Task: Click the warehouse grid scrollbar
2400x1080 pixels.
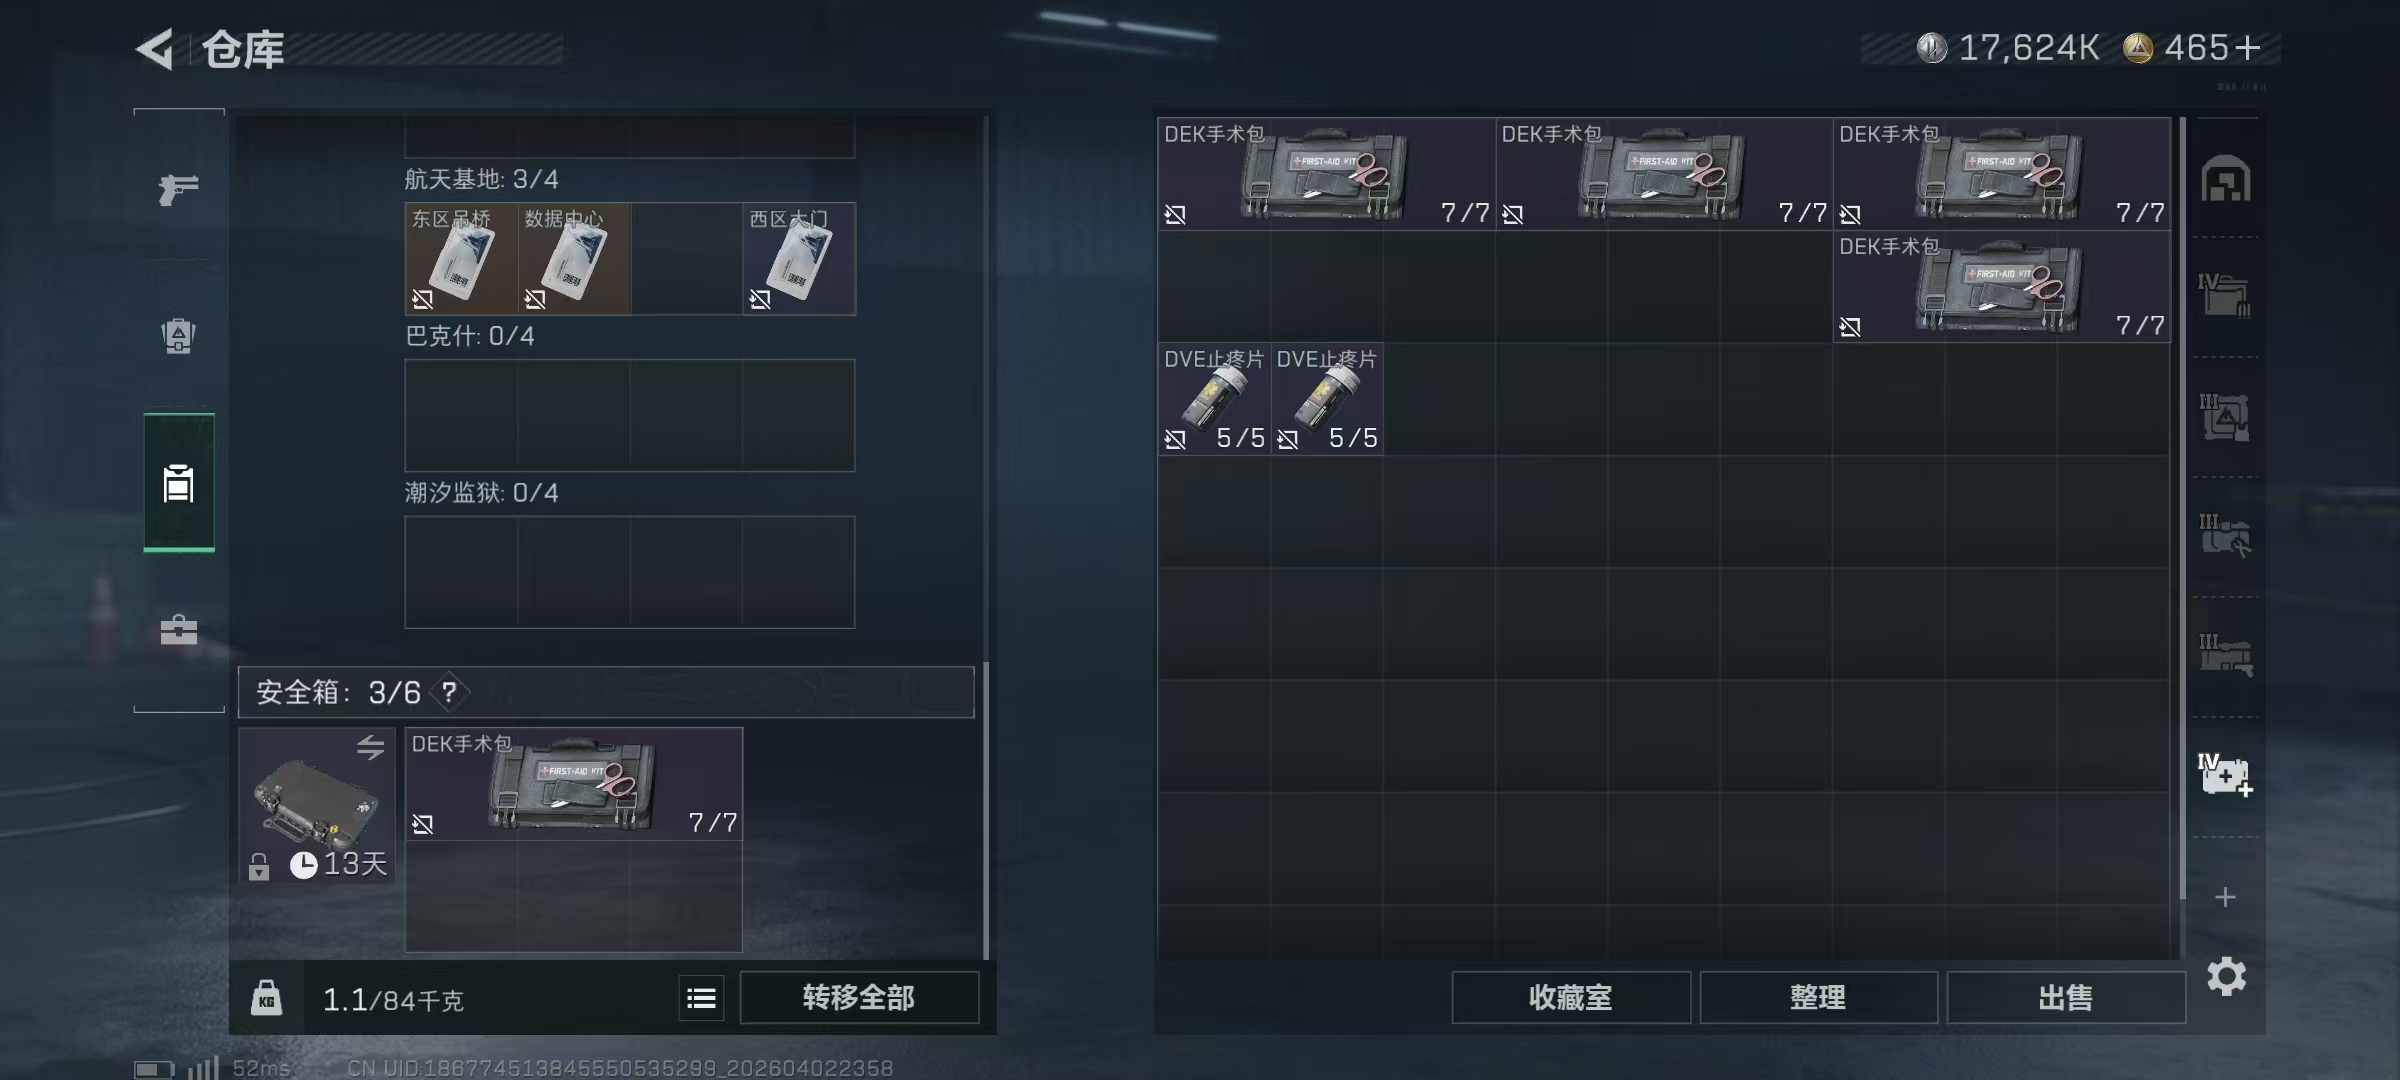Action: coord(2182,508)
